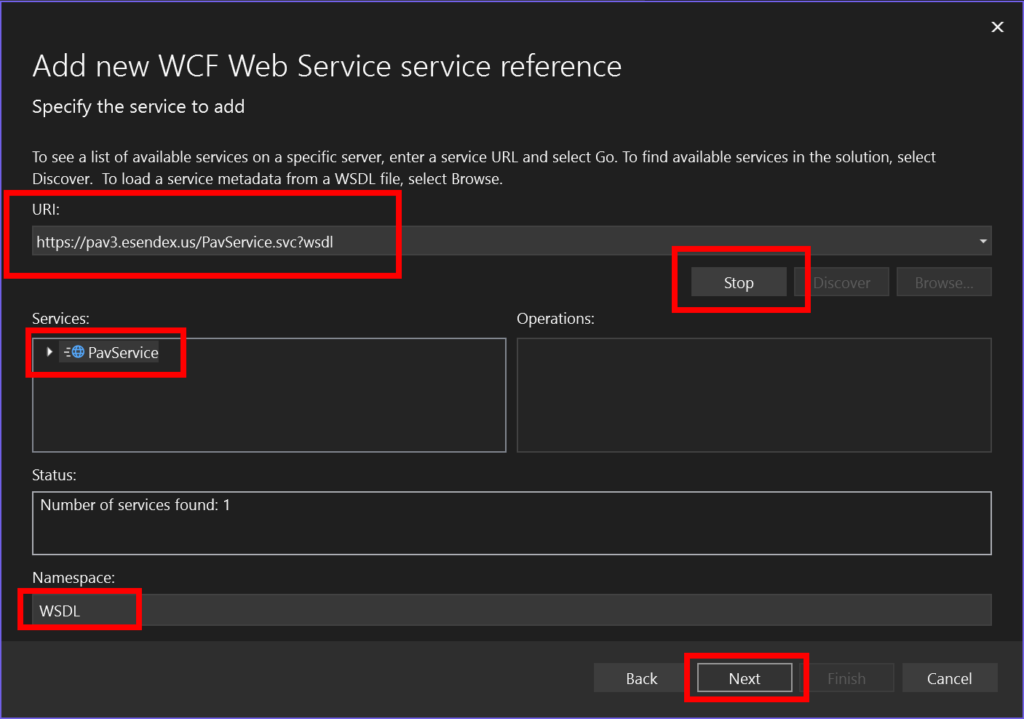1024x719 pixels.
Task: Return to previous page with Back
Action: pos(641,678)
